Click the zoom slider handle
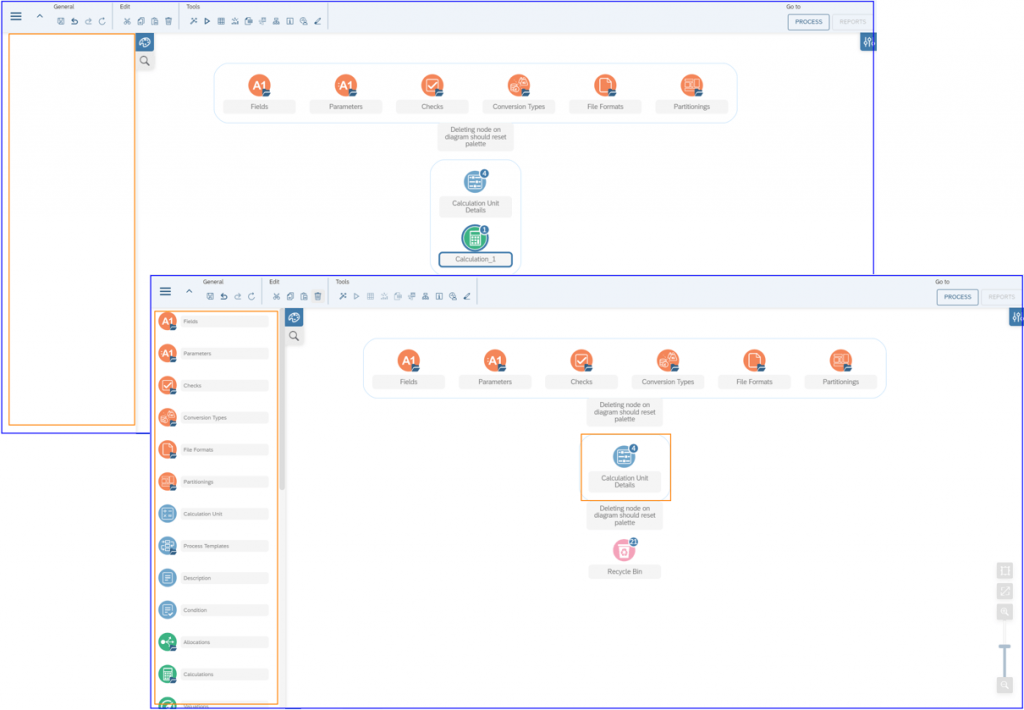Screen dimensions: 1024x710 point(1004,647)
